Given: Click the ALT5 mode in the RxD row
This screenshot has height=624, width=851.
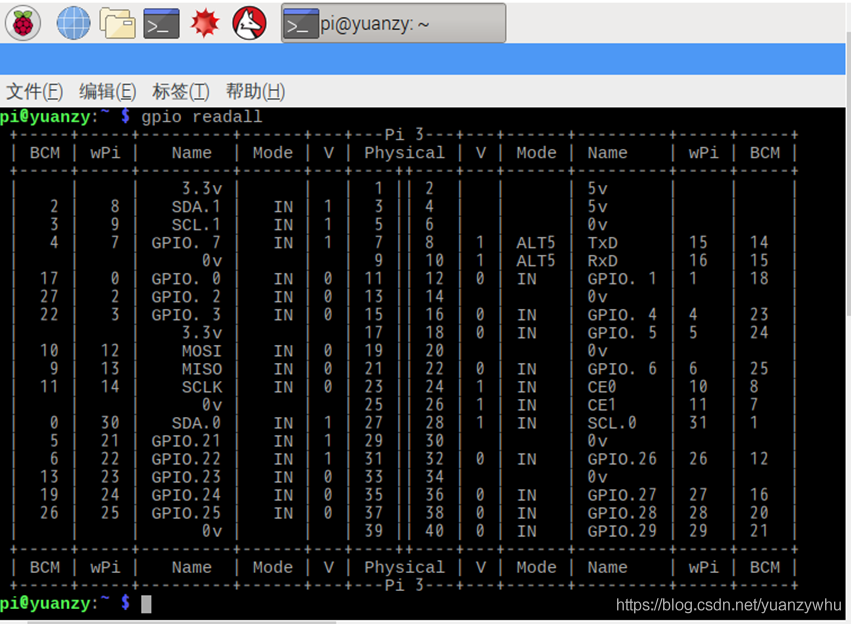Looking at the screenshot, I should point(536,261).
